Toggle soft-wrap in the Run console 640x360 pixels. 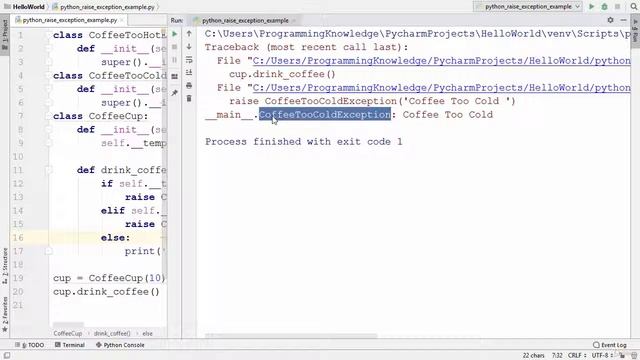coord(189,60)
